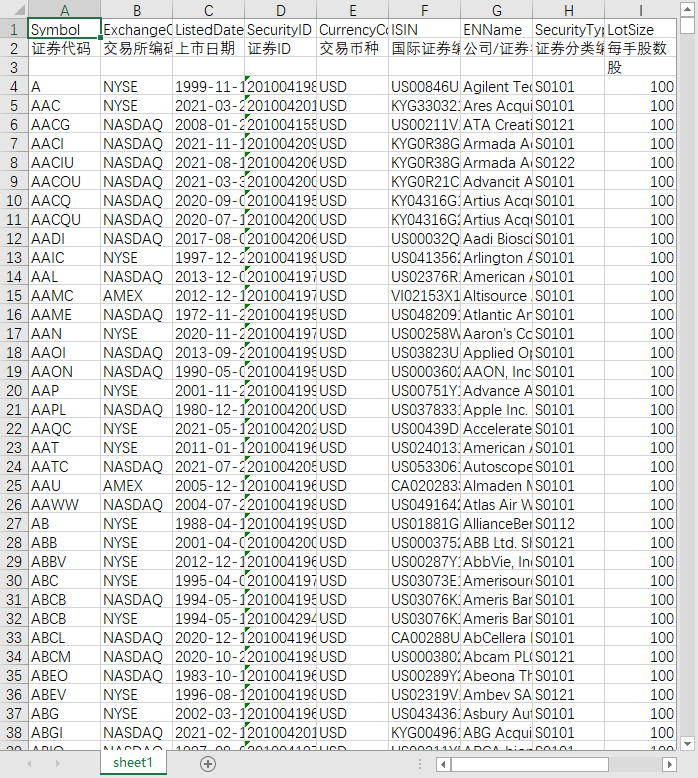
Task: Select column F header
Action: point(425,10)
